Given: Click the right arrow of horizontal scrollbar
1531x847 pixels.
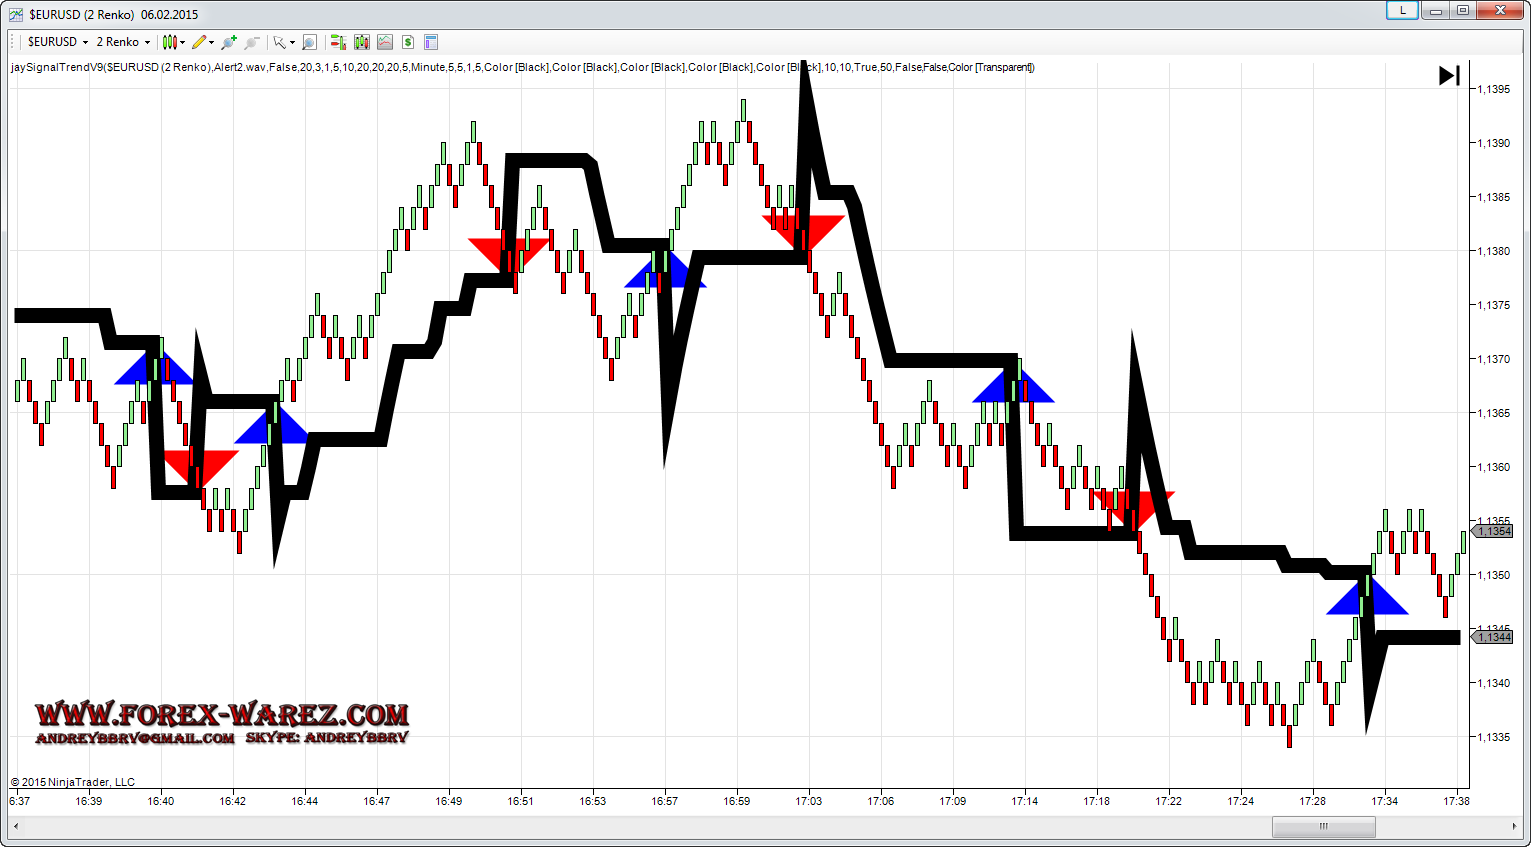Looking at the screenshot, I should click(1514, 827).
